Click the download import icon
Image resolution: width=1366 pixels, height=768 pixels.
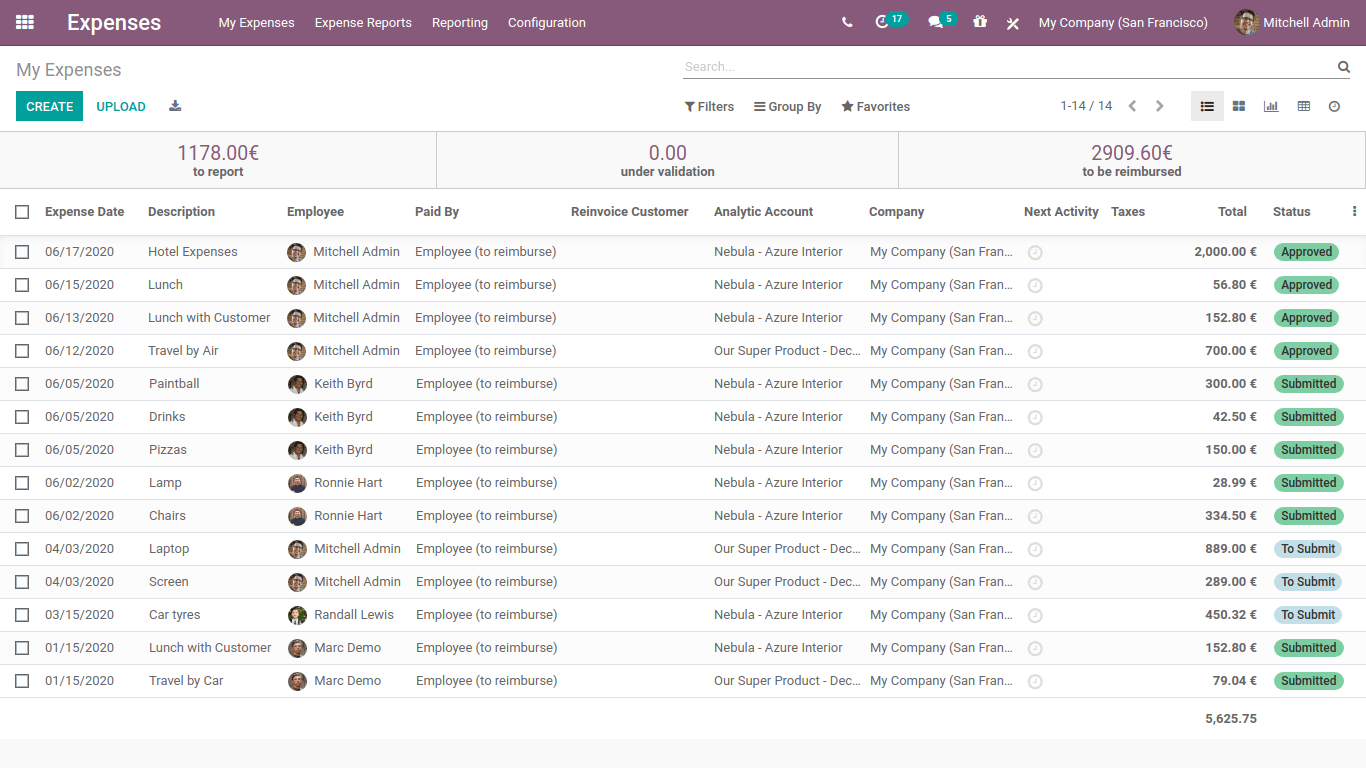pos(175,106)
